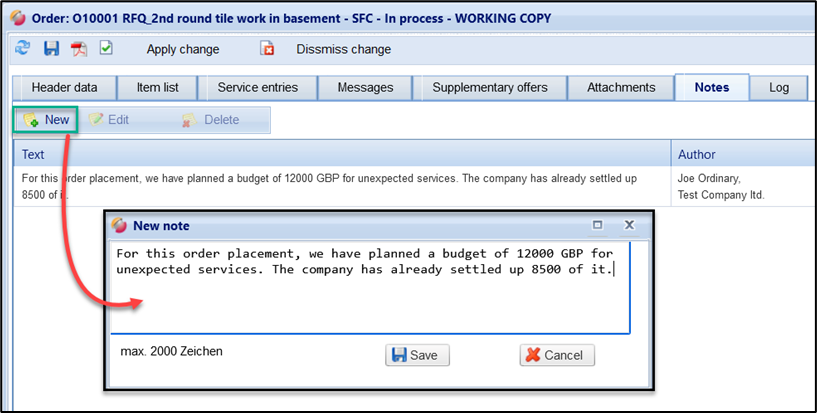Click the refresh icon in toolbar
Screen dimensions: 817x413
(23, 49)
